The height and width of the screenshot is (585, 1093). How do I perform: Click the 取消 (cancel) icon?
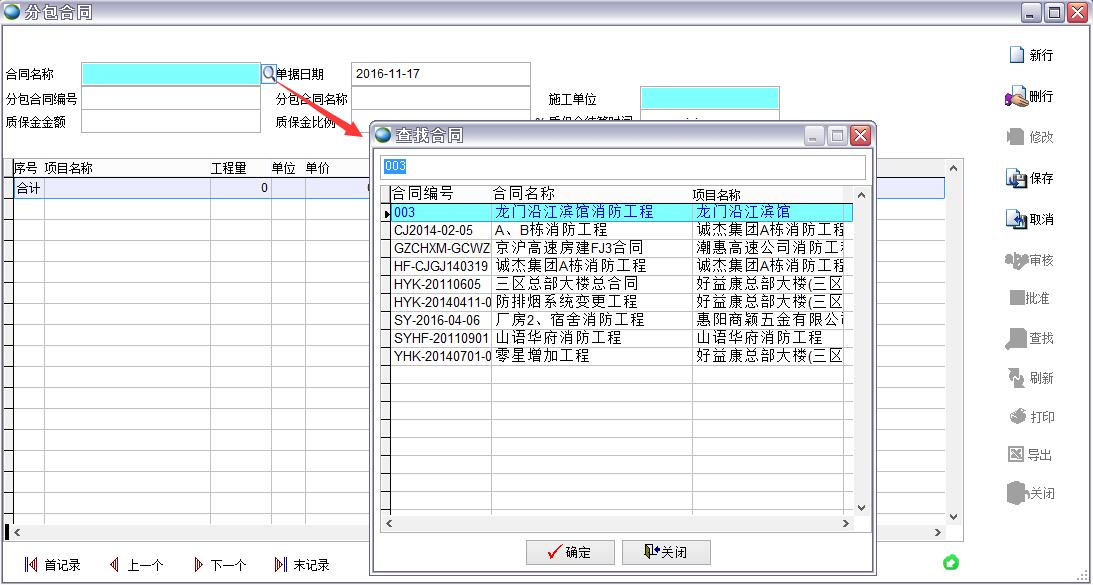[1017, 220]
